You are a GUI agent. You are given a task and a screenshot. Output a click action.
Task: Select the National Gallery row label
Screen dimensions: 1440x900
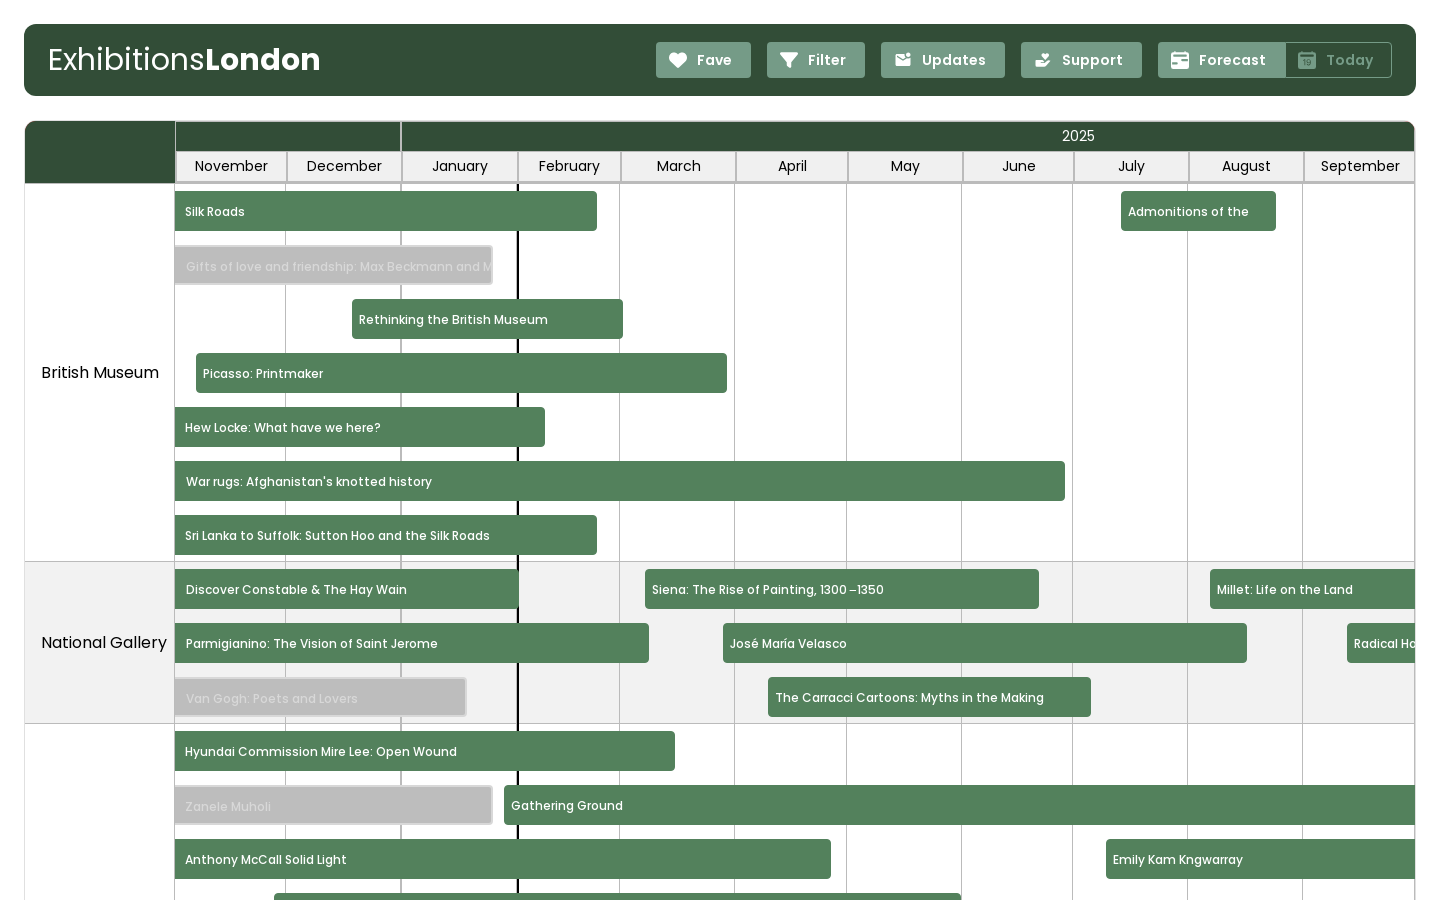tap(104, 642)
